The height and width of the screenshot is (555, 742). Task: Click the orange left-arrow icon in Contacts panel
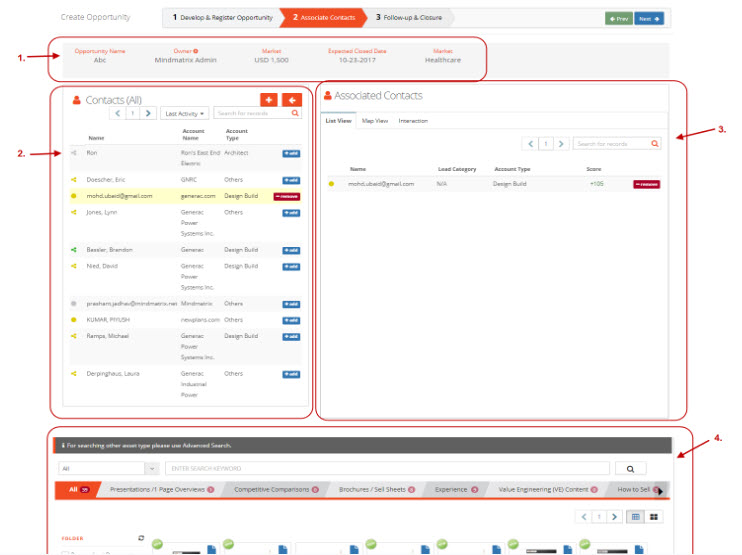tap(292, 100)
